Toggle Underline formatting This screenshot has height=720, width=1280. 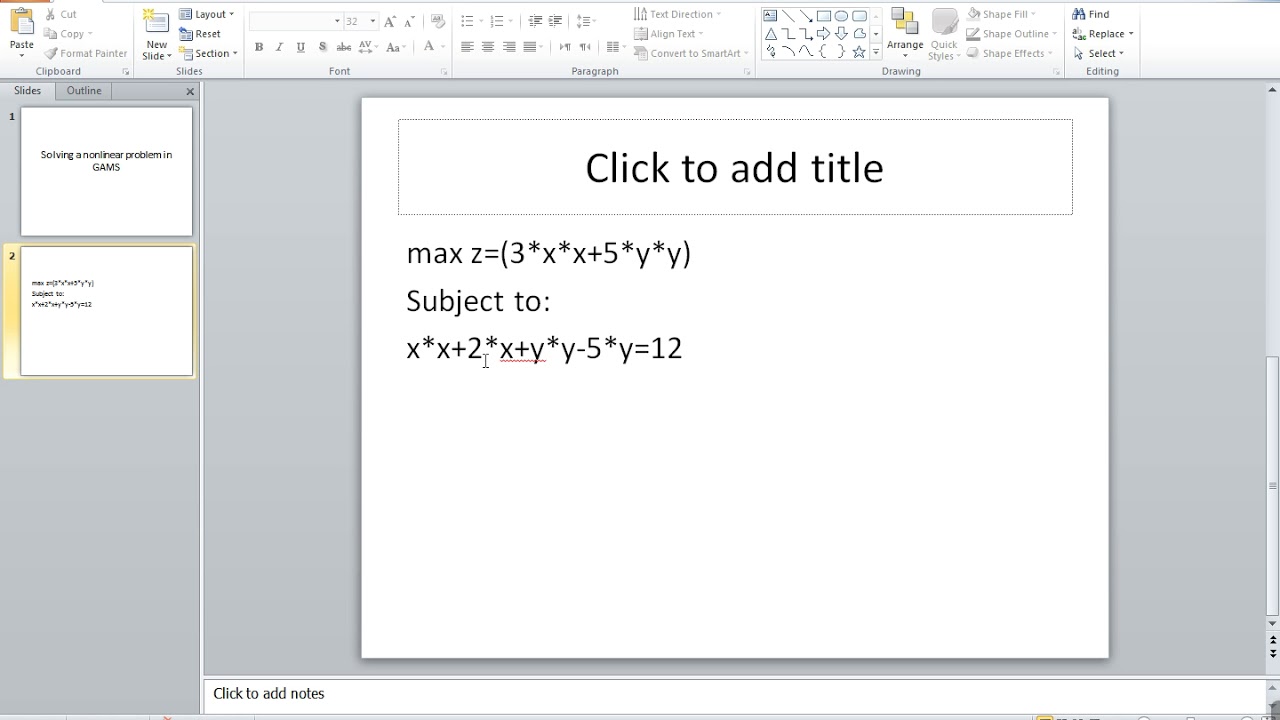300,47
